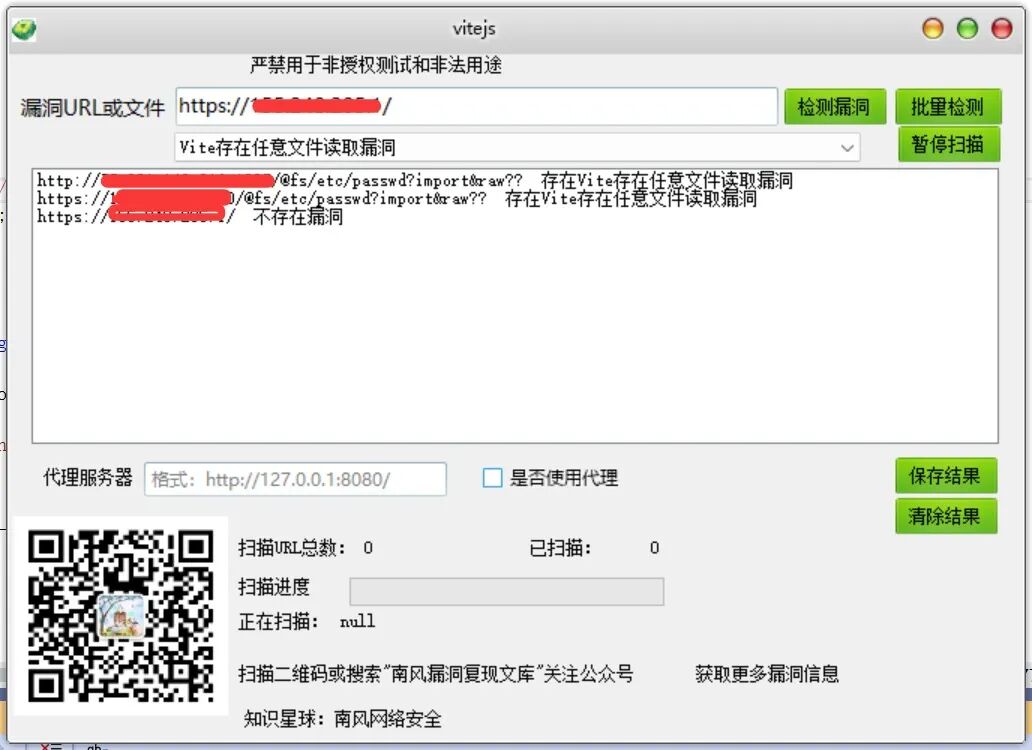
Task: Click the yellow minimize window button
Action: (x=933, y=29)
